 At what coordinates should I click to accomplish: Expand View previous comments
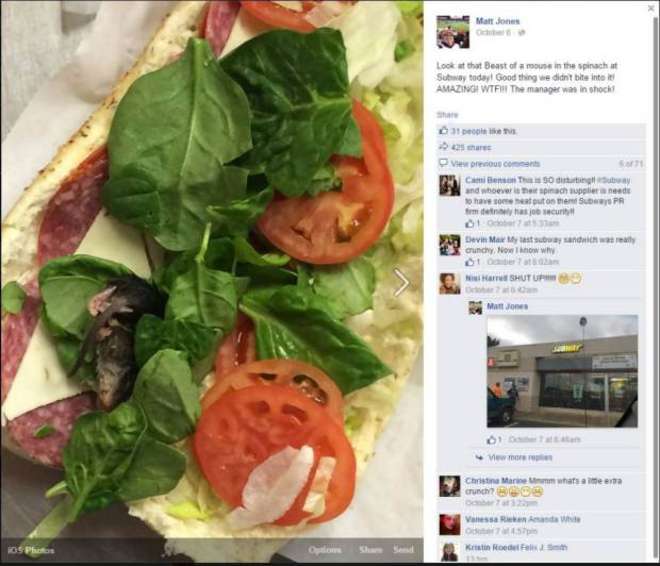pos(495,164)
